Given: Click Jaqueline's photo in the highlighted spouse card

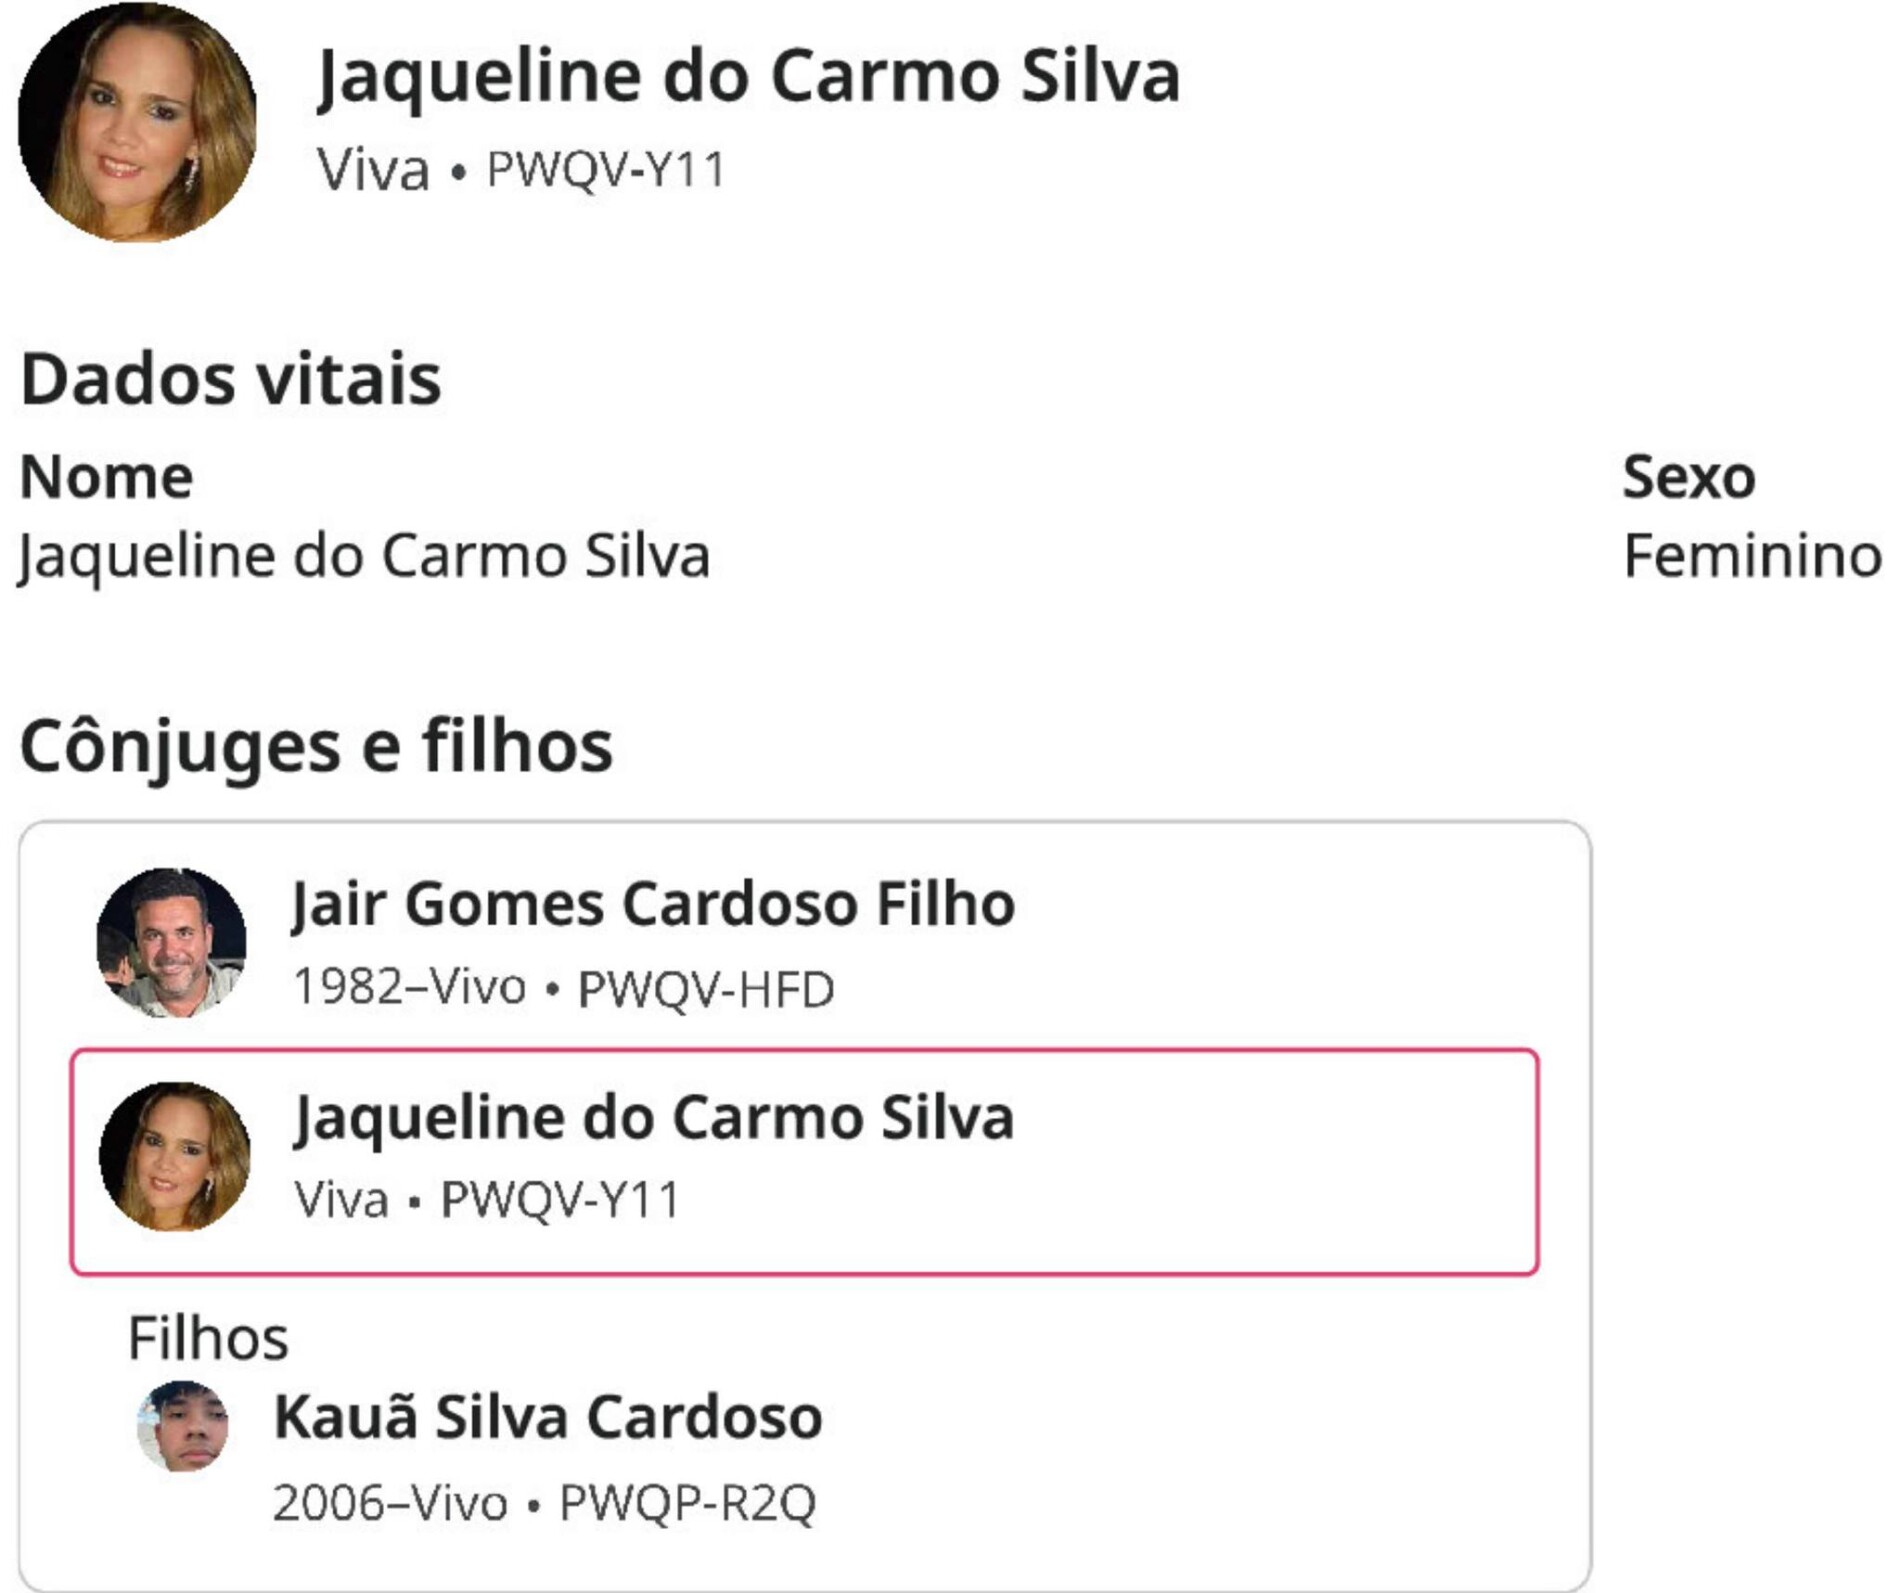Looking at the screenshot, I should coord(175,1157).
